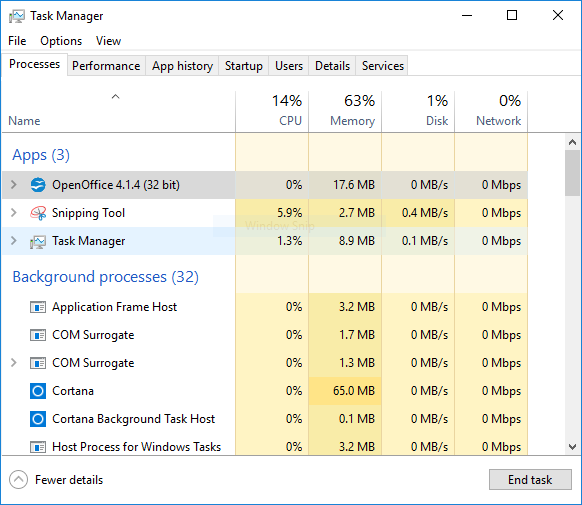The width and height of the screenshot is (582, 505).
Task: Click Task Manager's 0.1 MB/s disk value
Action: point(425,241)
